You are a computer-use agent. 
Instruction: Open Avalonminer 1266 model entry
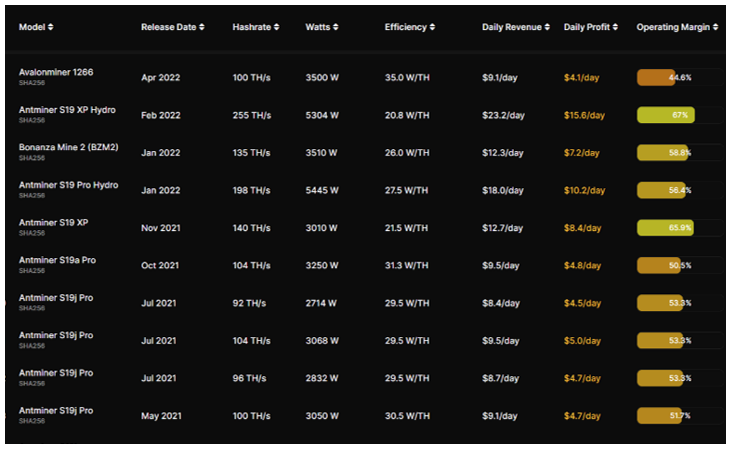tap(56, 72)
